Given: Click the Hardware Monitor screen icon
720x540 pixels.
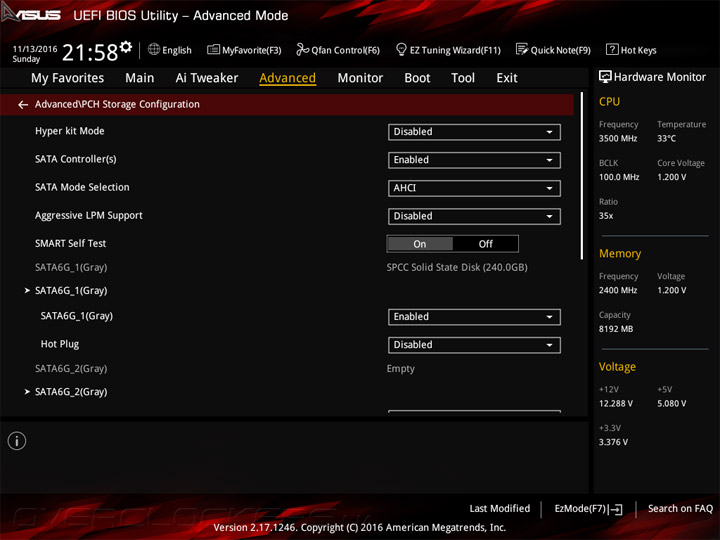Looking at the screenshot, I should [605, 77].
